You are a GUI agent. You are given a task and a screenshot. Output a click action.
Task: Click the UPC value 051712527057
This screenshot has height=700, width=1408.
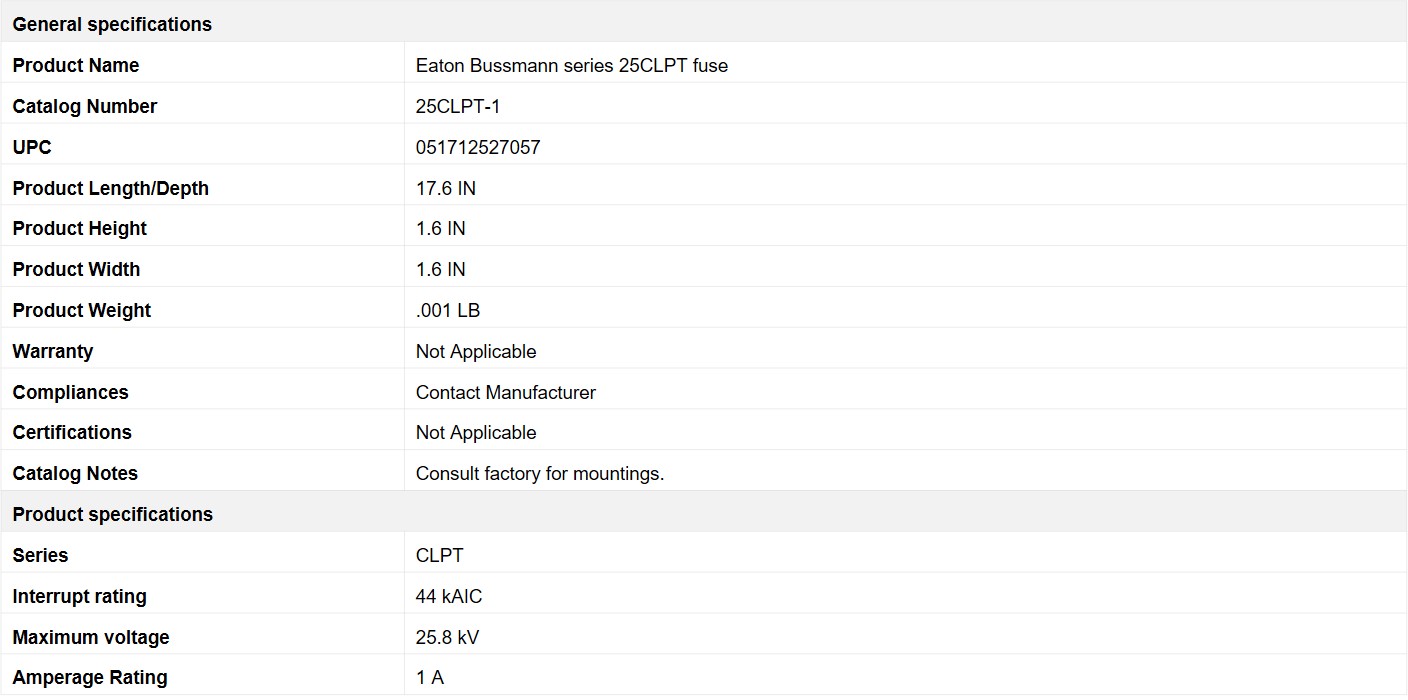click(x=478, y=147)
